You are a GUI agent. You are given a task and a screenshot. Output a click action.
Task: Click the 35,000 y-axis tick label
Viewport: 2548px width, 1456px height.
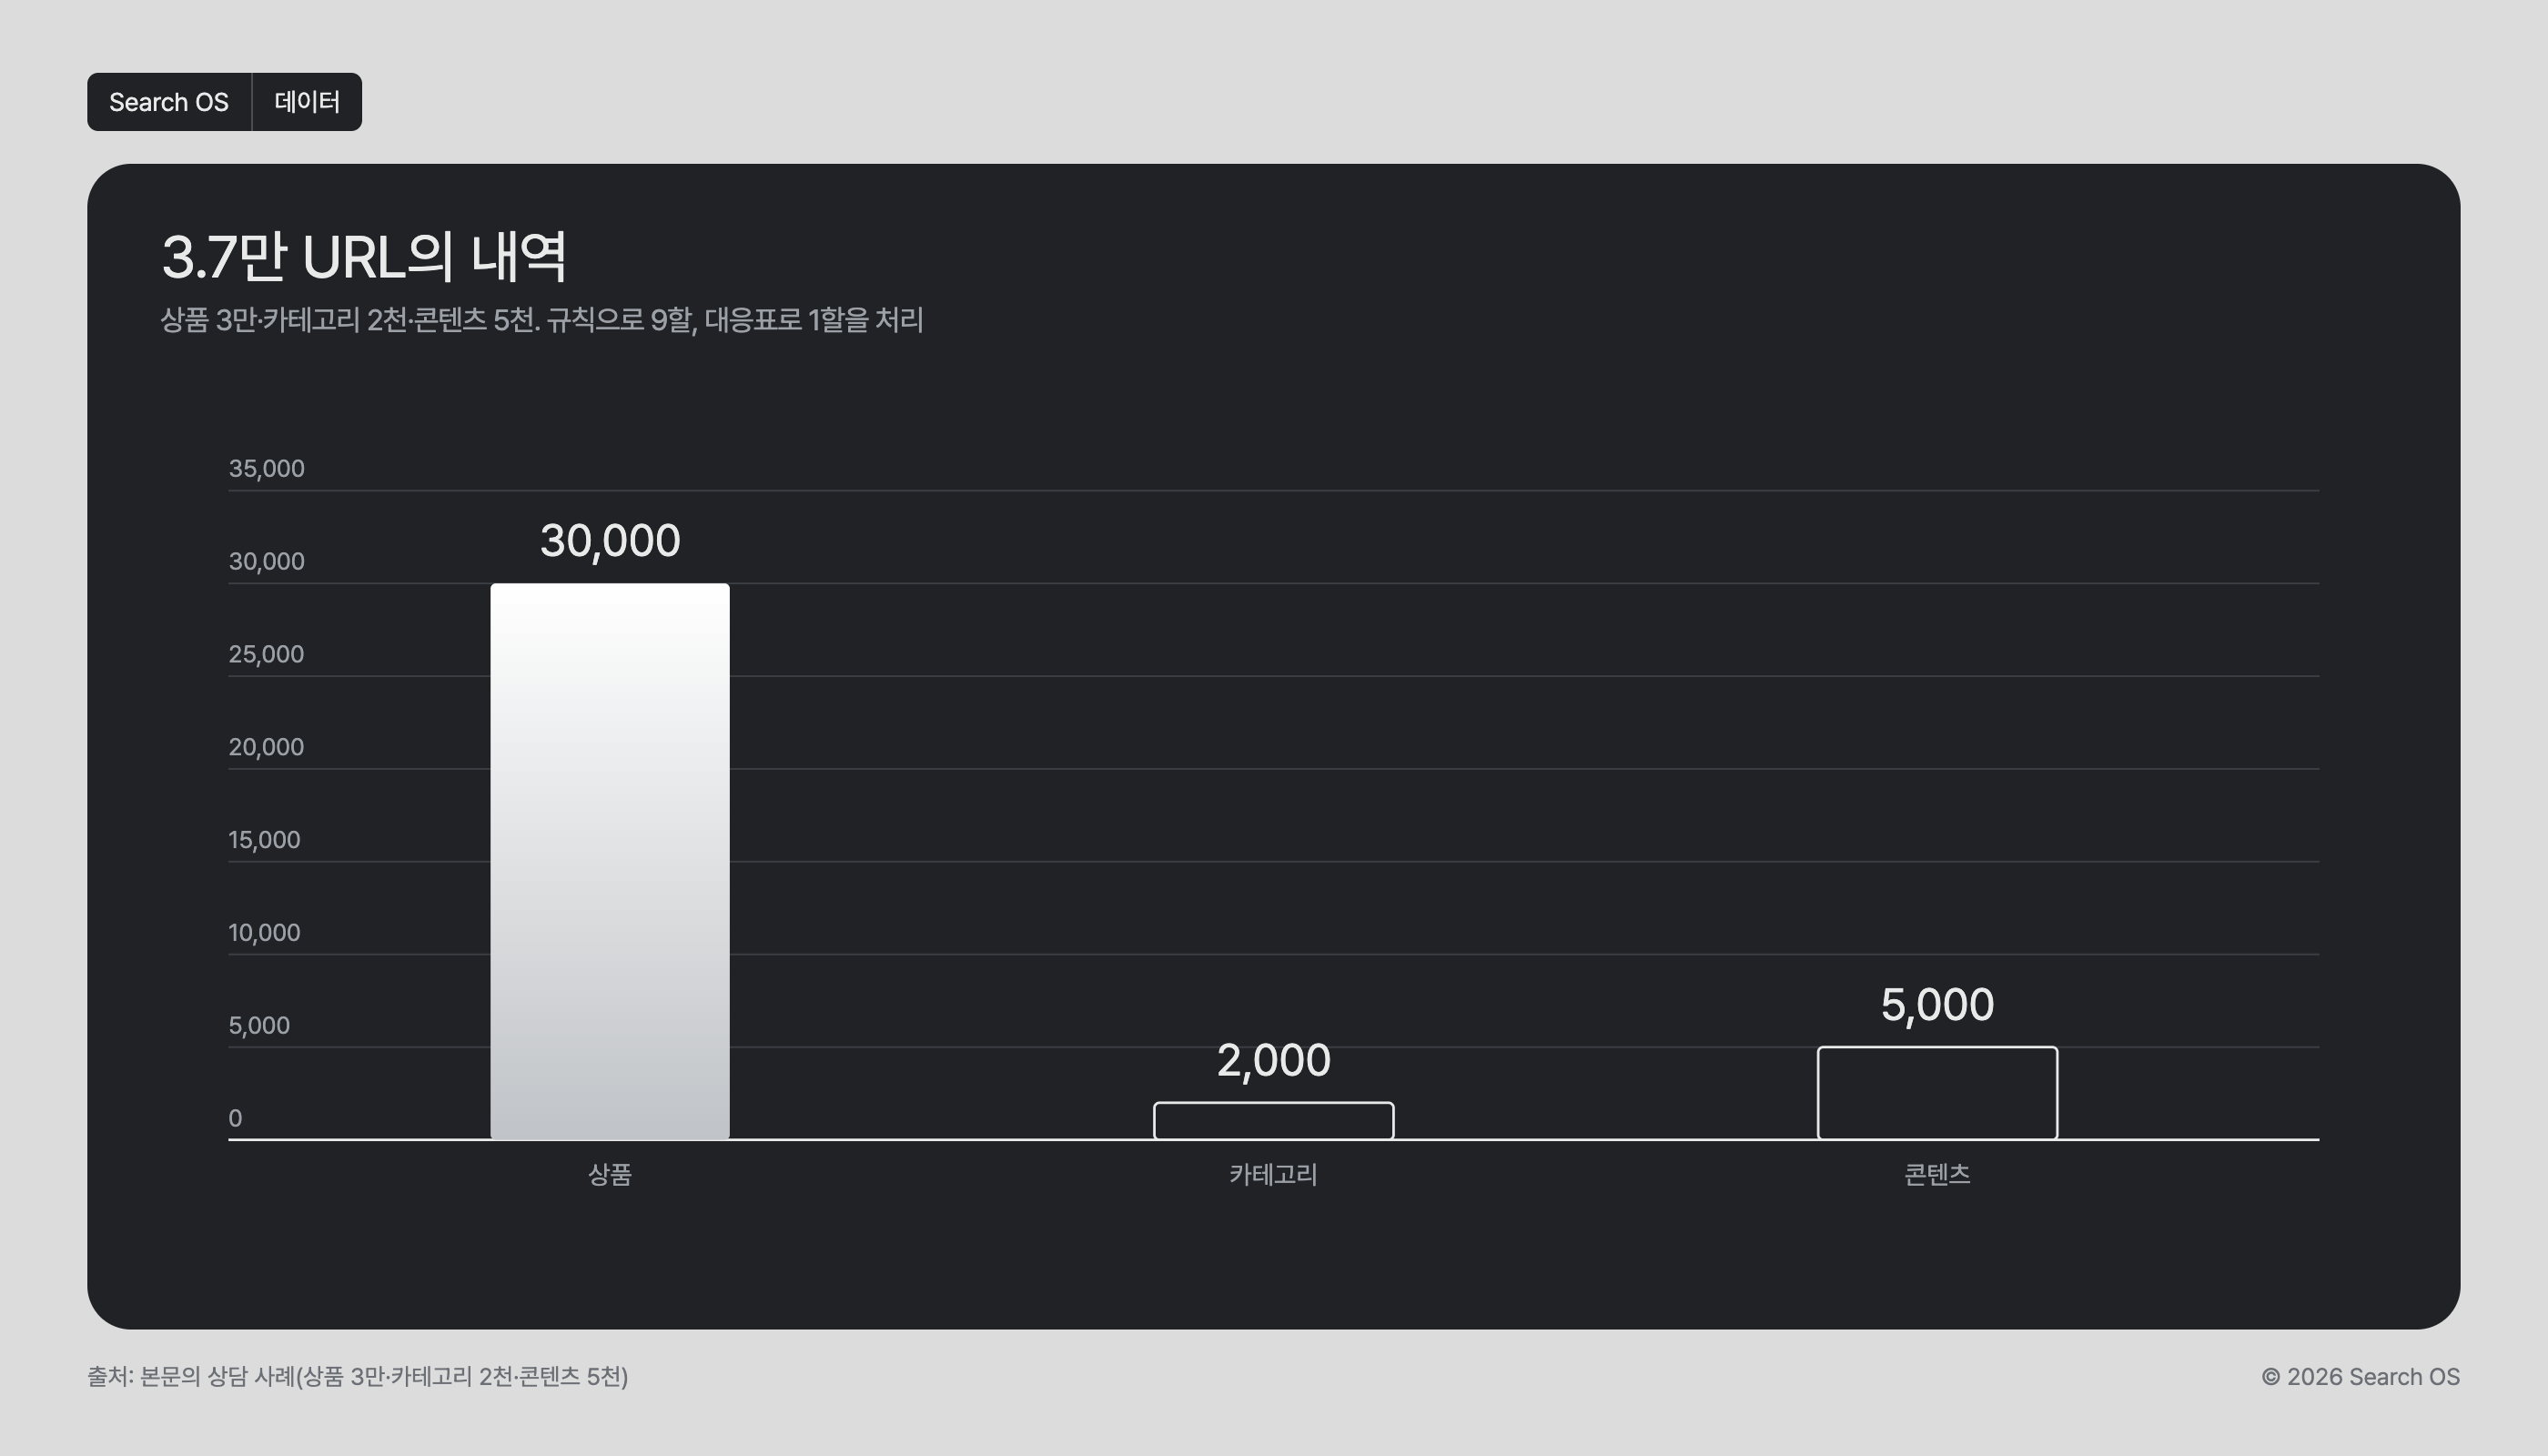(x=266, y=468)
